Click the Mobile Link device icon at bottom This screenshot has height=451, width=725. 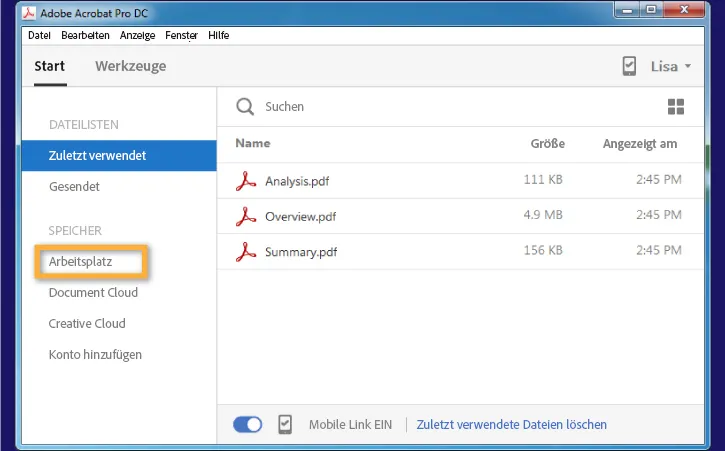click(285, 424)
